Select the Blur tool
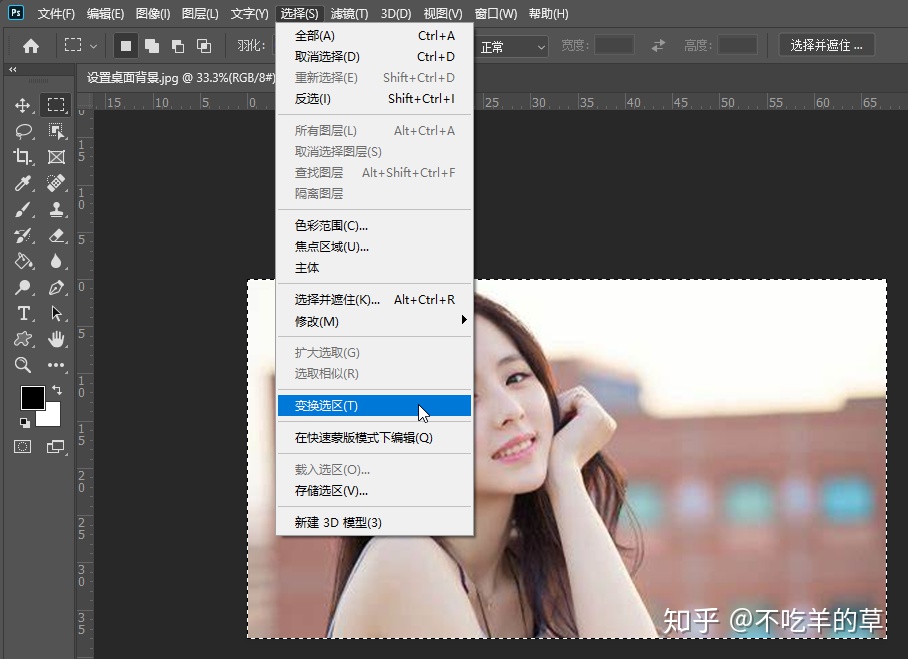 (x=56, y=261)
